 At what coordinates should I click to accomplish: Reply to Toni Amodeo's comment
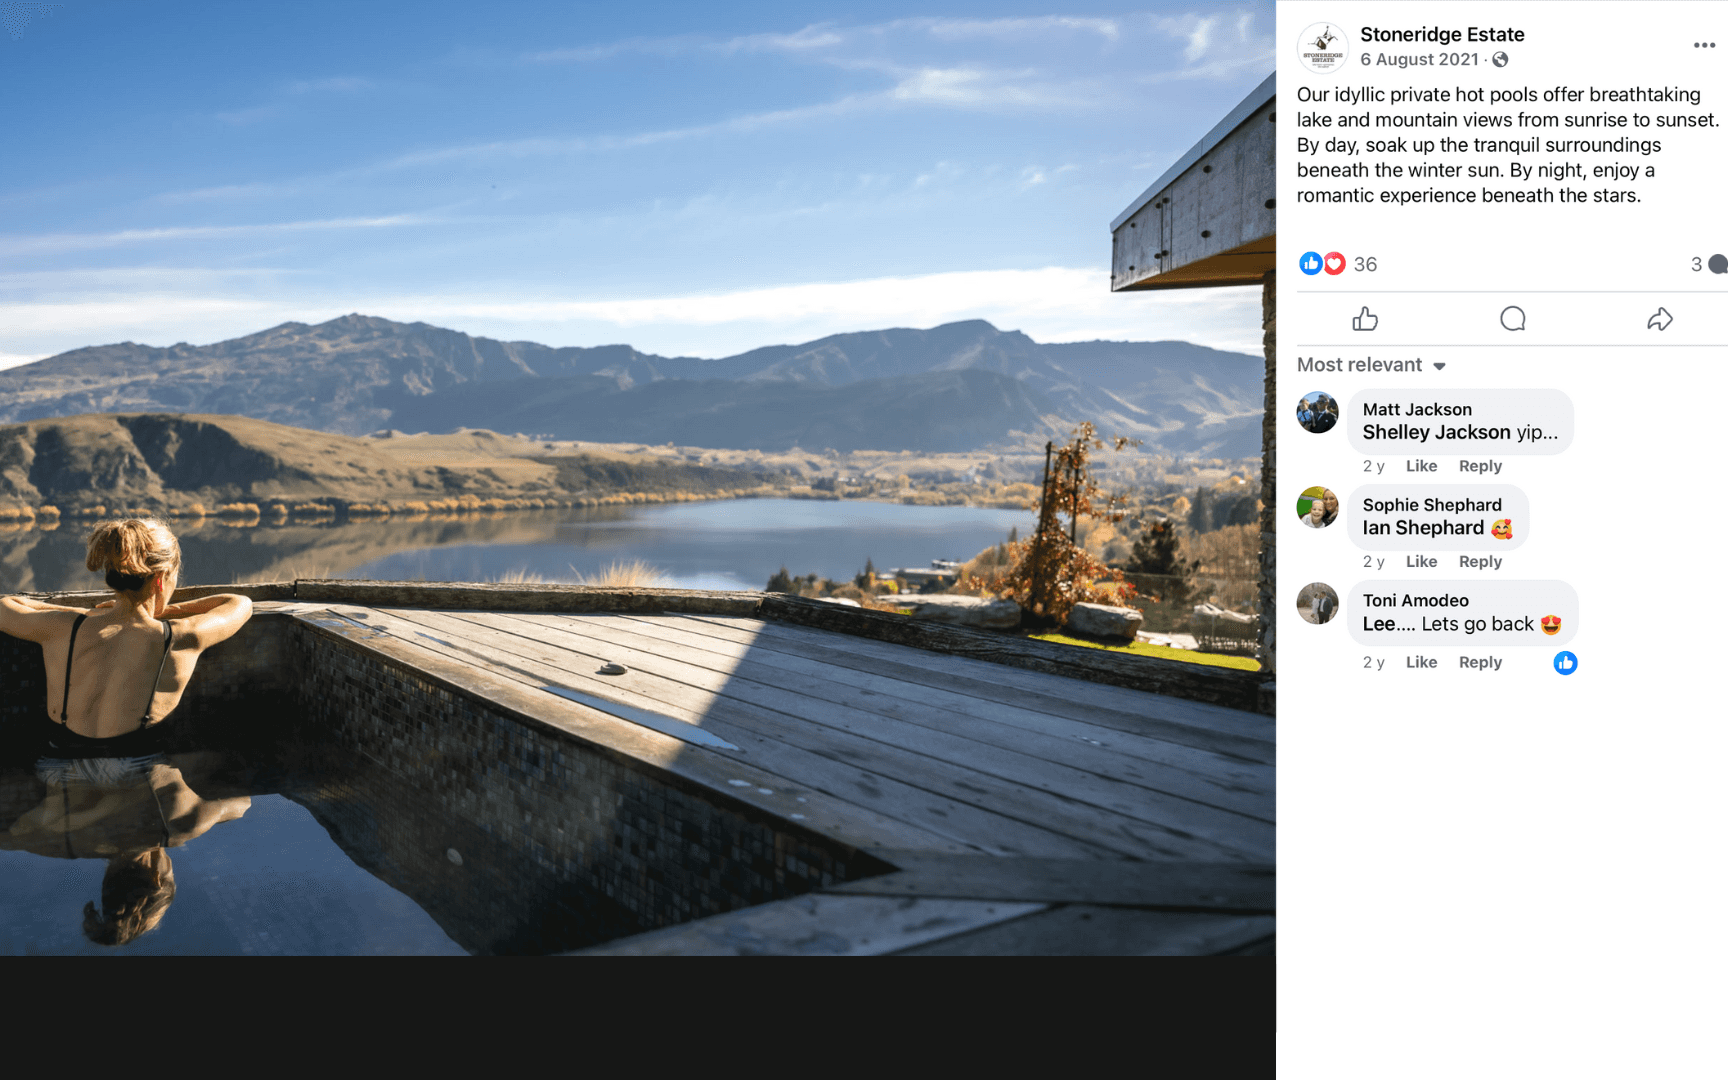coord(1480,662)
